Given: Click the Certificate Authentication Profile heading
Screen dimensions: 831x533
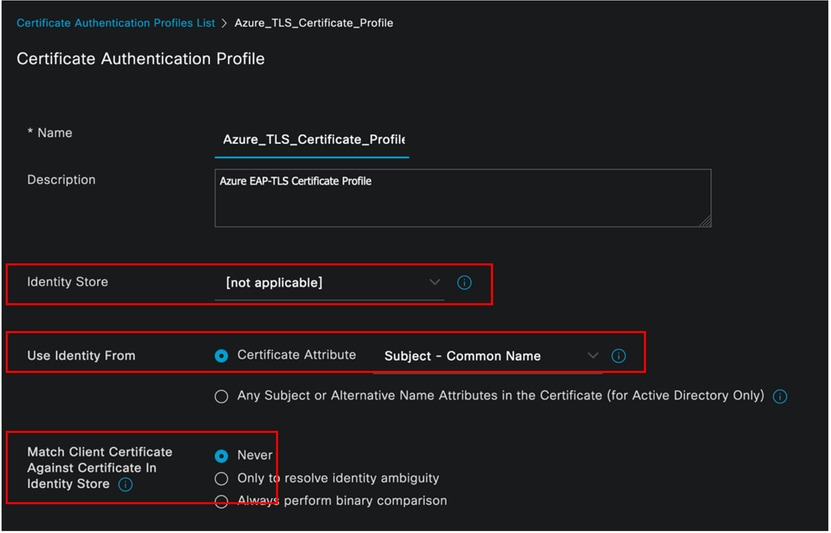Looking at the screenshot, I should [140, 59].
